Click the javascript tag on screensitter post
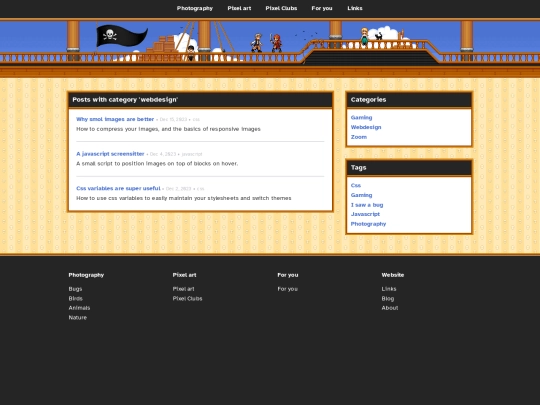Image resolution: width=540 pixels, height=405 pixels. (x=192, y=154)
